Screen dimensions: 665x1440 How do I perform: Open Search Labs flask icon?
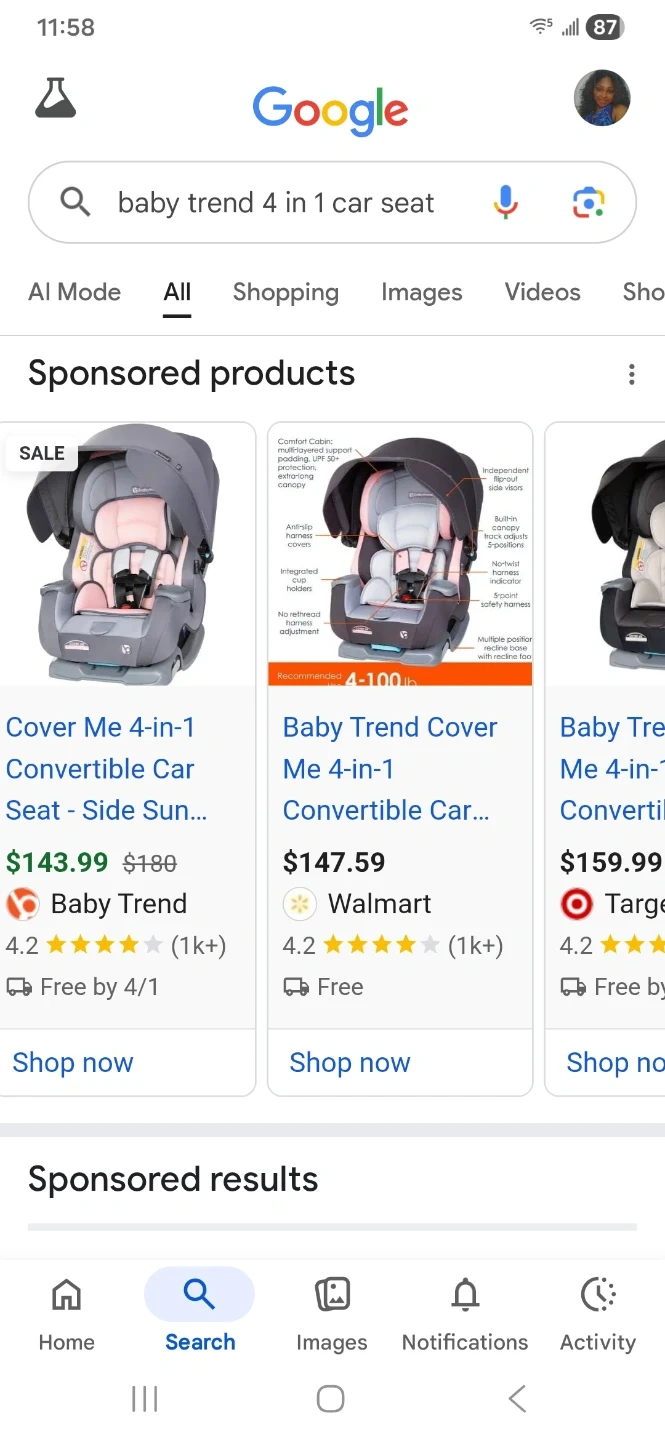point(55,98)
